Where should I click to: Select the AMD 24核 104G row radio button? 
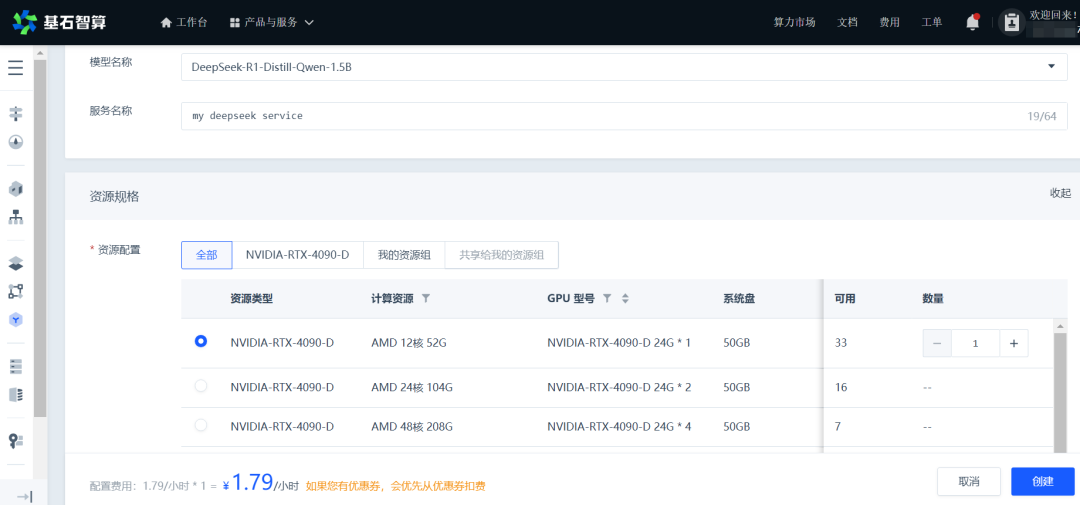pos(201,387)
